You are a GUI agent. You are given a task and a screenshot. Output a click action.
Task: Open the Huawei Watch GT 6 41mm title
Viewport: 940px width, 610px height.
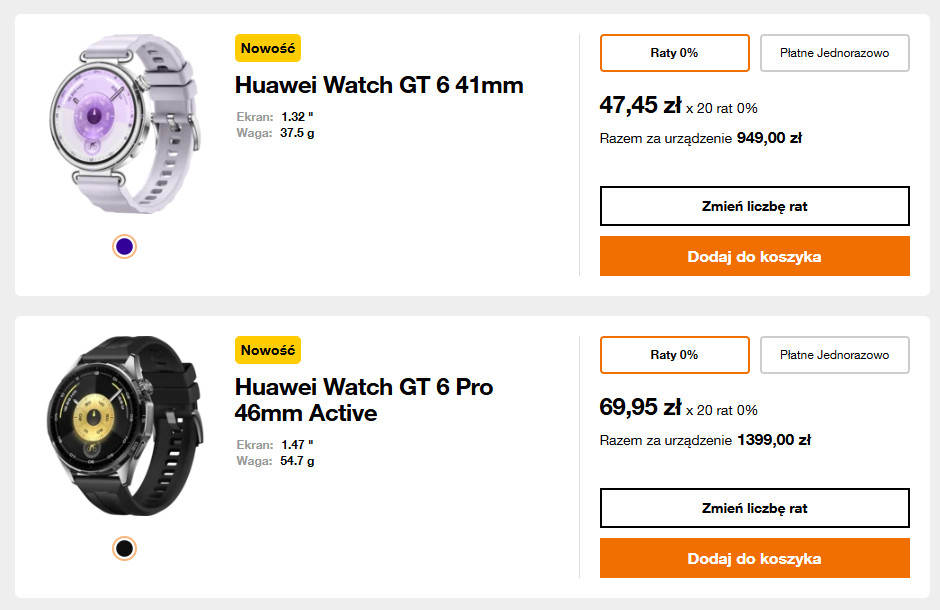[379, 85]
